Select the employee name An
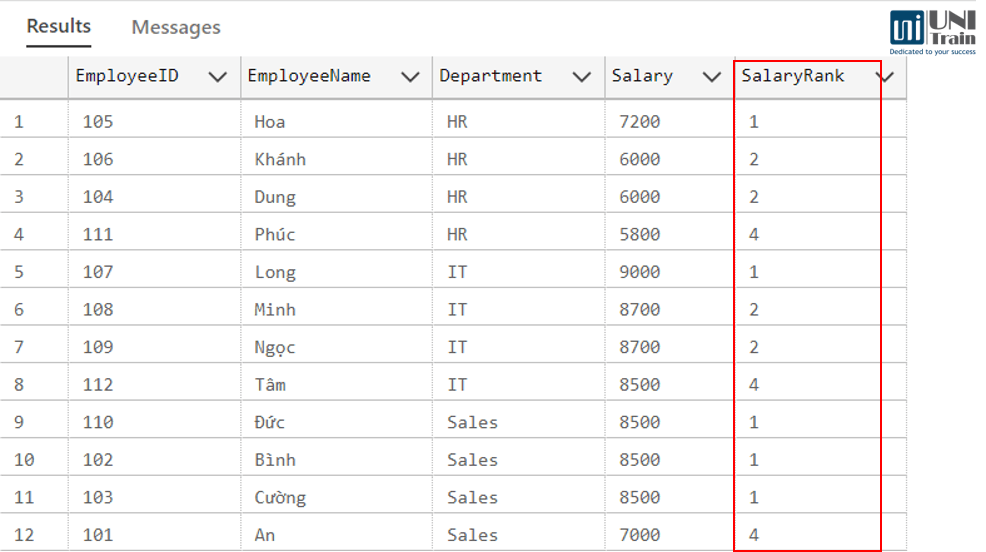Viewport: 986px width, 552px height. point(265,534)
